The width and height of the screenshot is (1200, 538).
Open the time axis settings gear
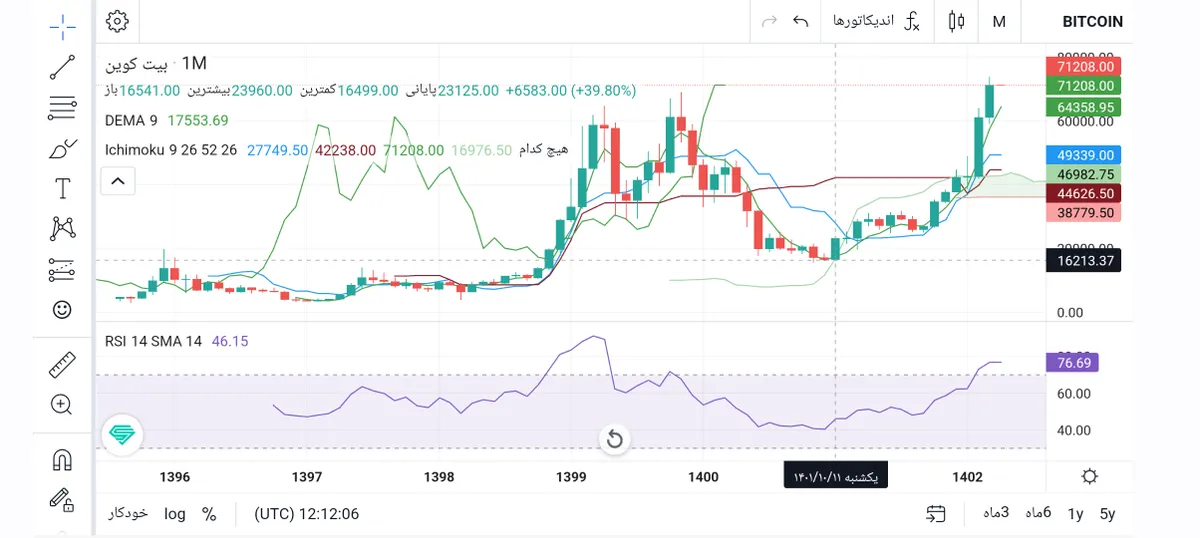[x=1090, y=476]
